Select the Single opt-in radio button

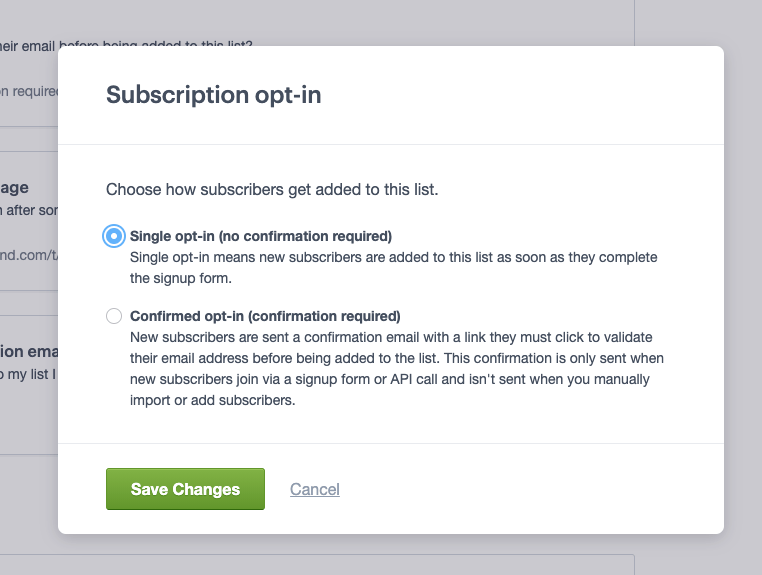(x=114, y=236)
